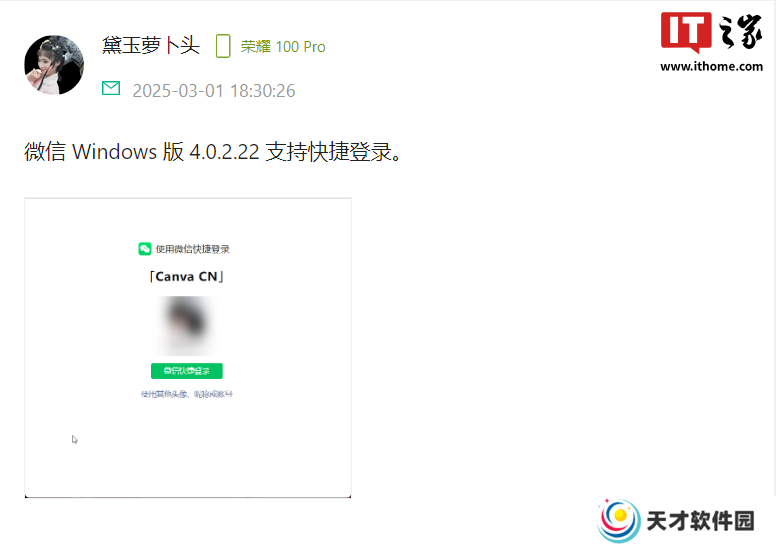Viewport: 776px width, 546px height.
Task: Click the 使用微信快捷登录 heading text
Action: pos(193,249)
